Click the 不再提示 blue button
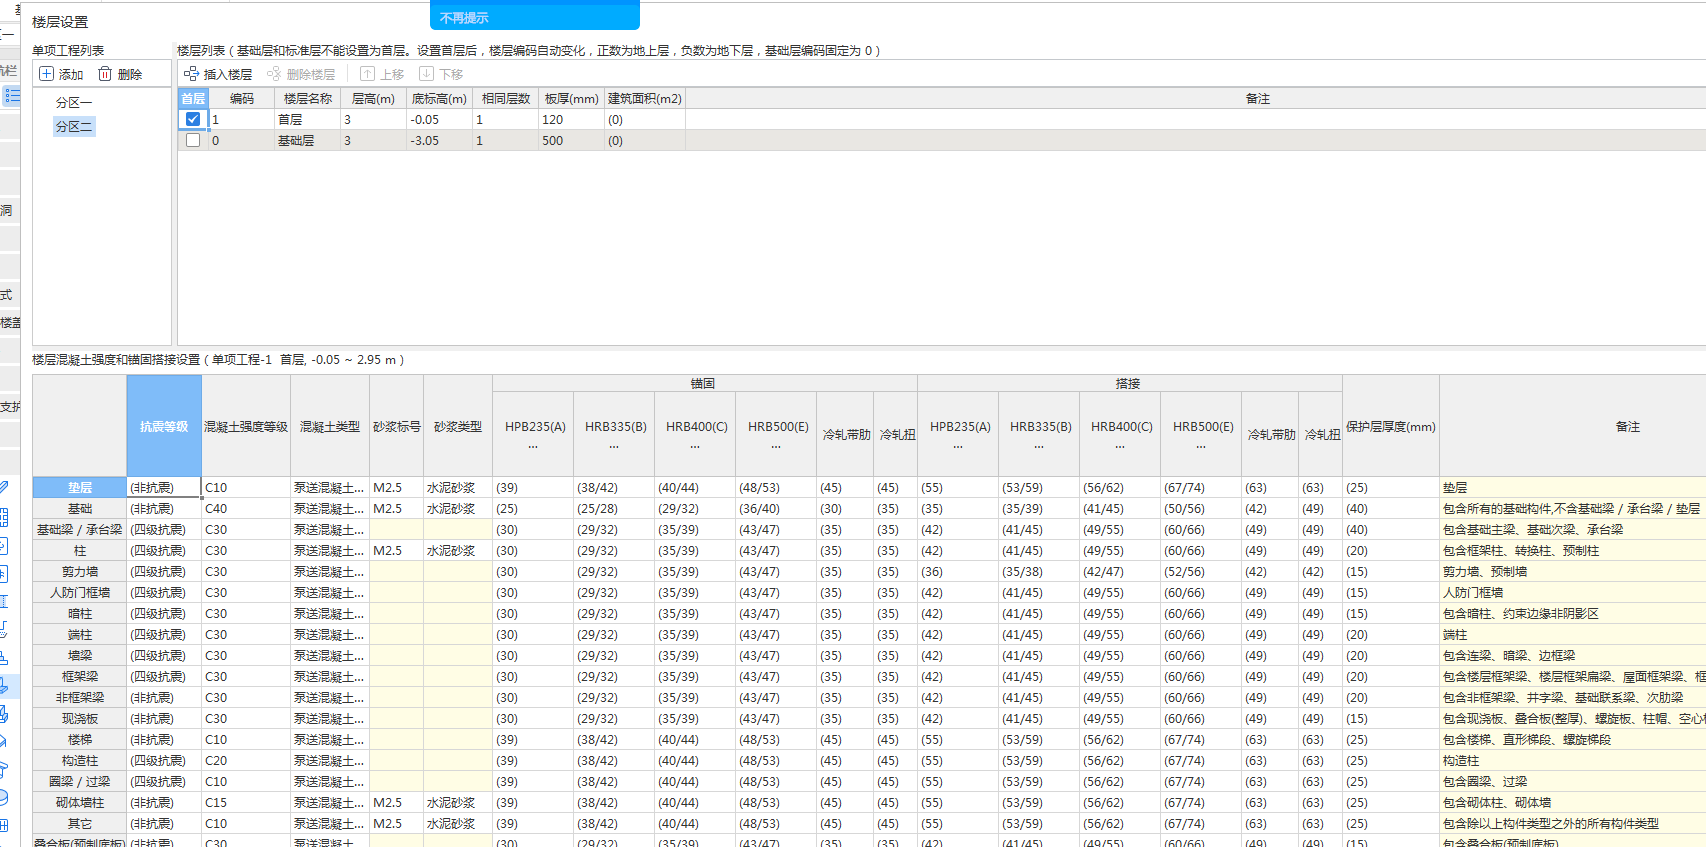 pos(535,16)
